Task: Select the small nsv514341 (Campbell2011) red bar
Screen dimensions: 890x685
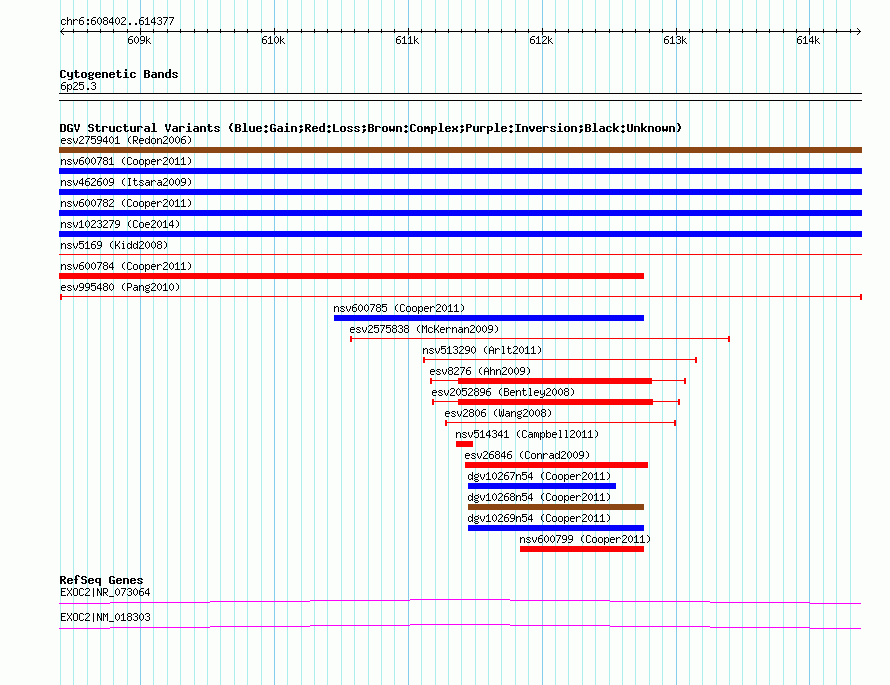Action: pos(464,444)
